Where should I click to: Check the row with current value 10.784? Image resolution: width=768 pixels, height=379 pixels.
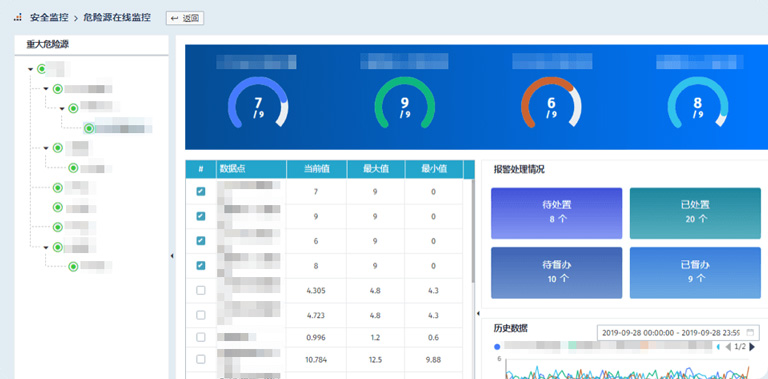click(x=201, y=359)
